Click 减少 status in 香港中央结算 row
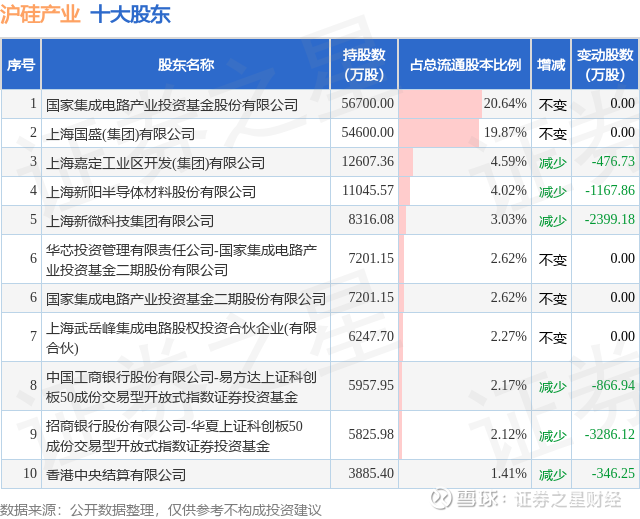 552,475
